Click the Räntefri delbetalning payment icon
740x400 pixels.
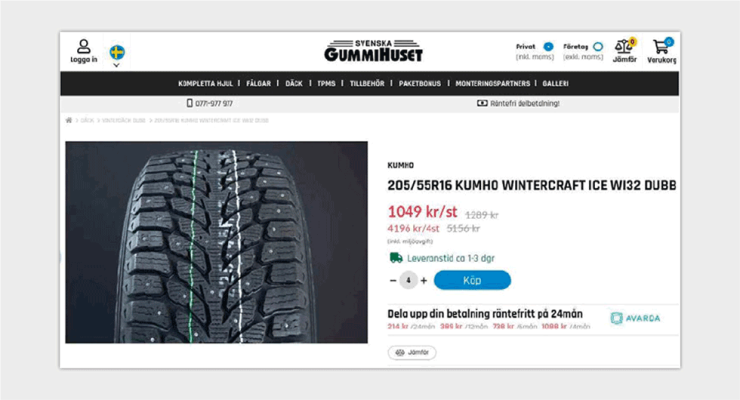(x=482, y=103)
